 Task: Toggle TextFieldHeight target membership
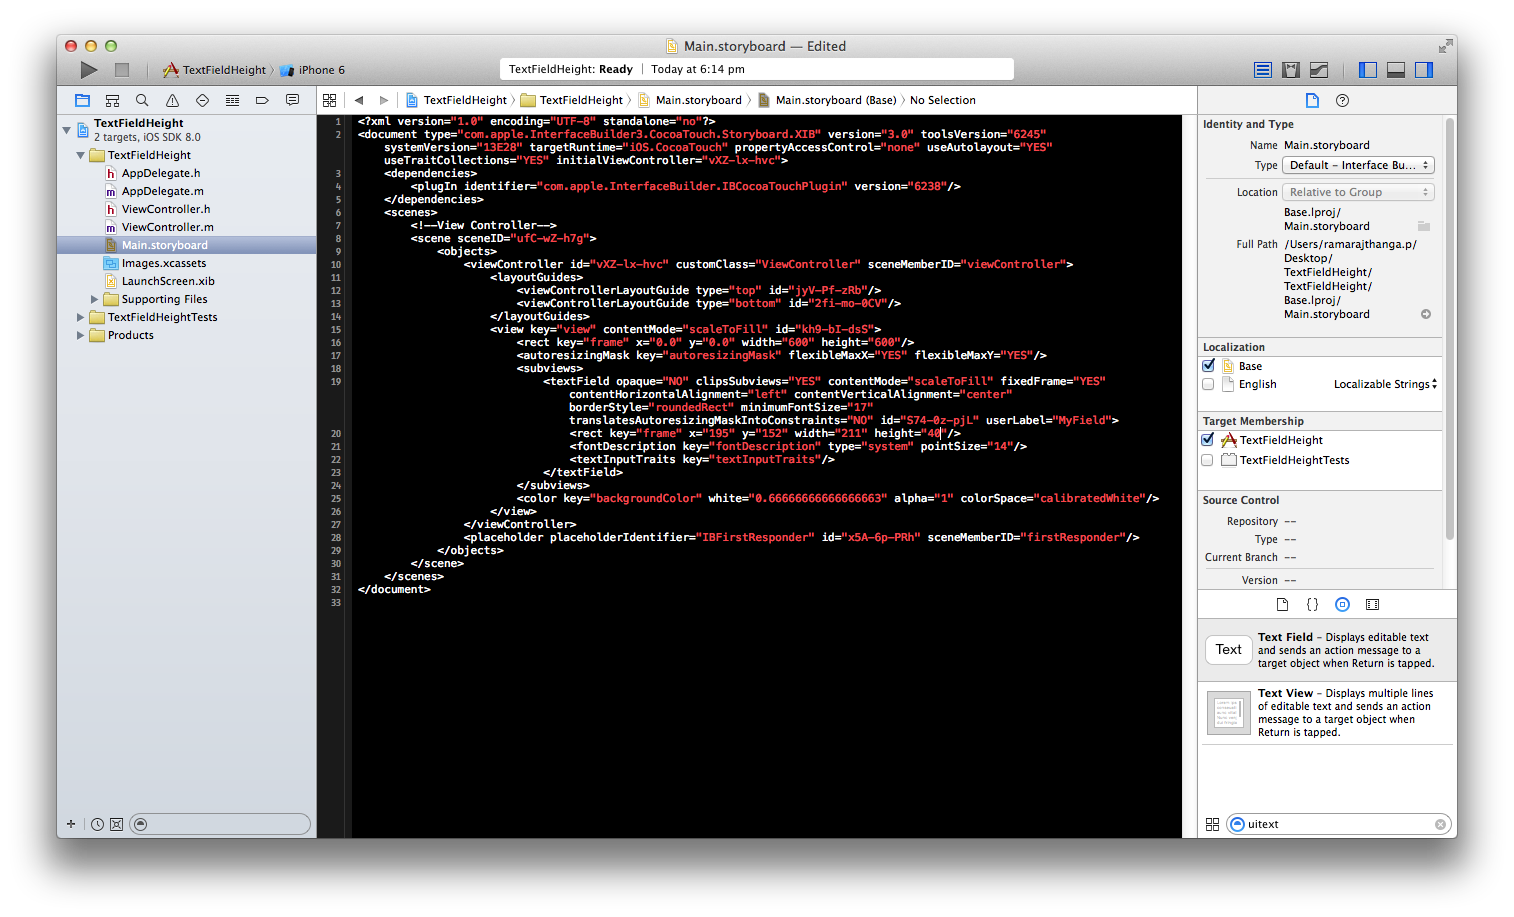1208,440
